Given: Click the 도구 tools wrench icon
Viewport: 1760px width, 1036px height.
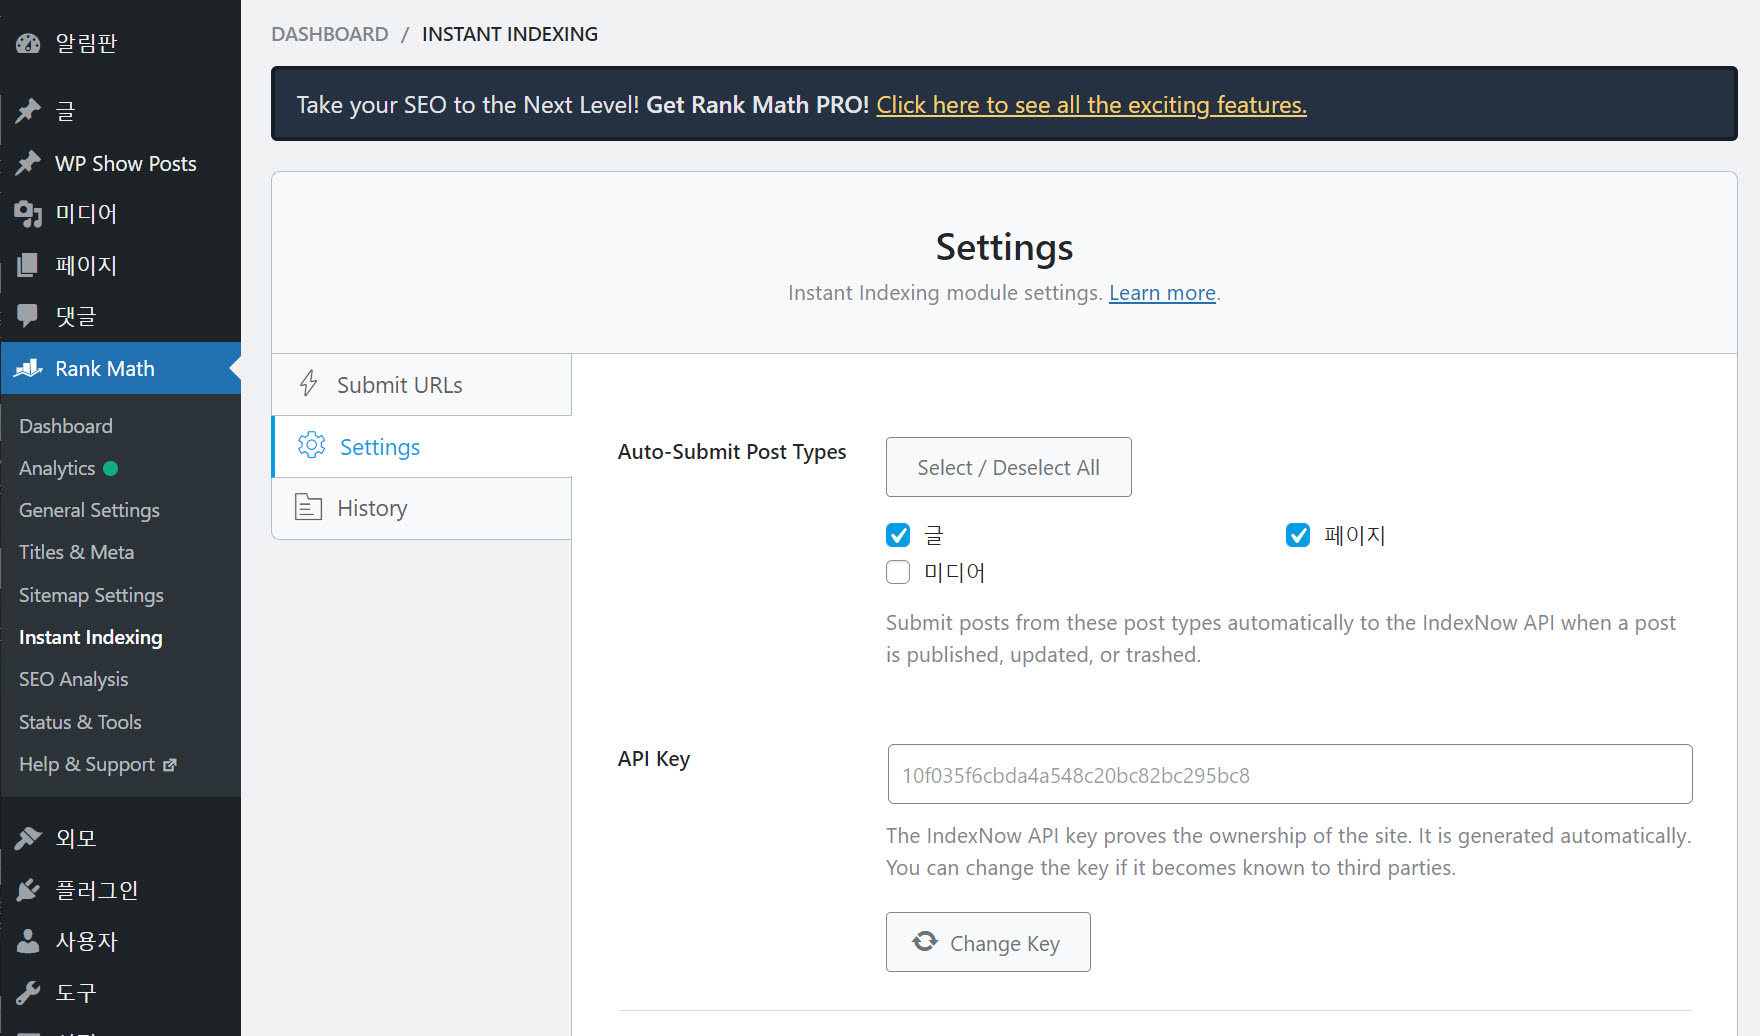Looking at the screenshot, I should pyautogui.click(x=28, y=992).
